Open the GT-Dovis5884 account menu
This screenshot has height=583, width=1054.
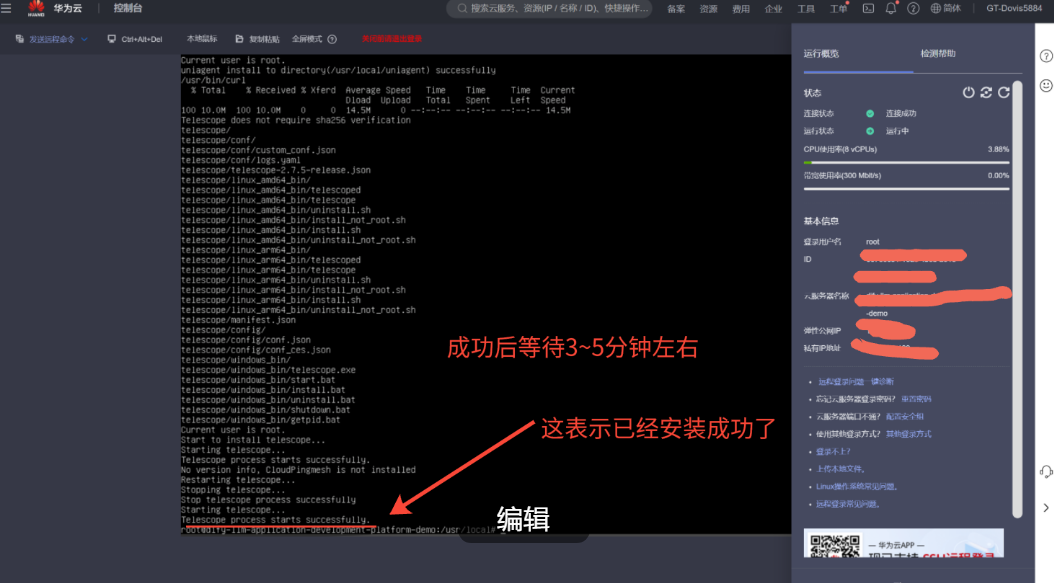tap(1013, 8)
